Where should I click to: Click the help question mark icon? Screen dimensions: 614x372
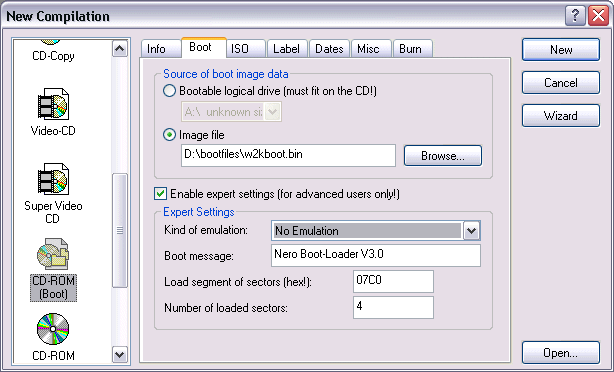(x=575, y=16)
